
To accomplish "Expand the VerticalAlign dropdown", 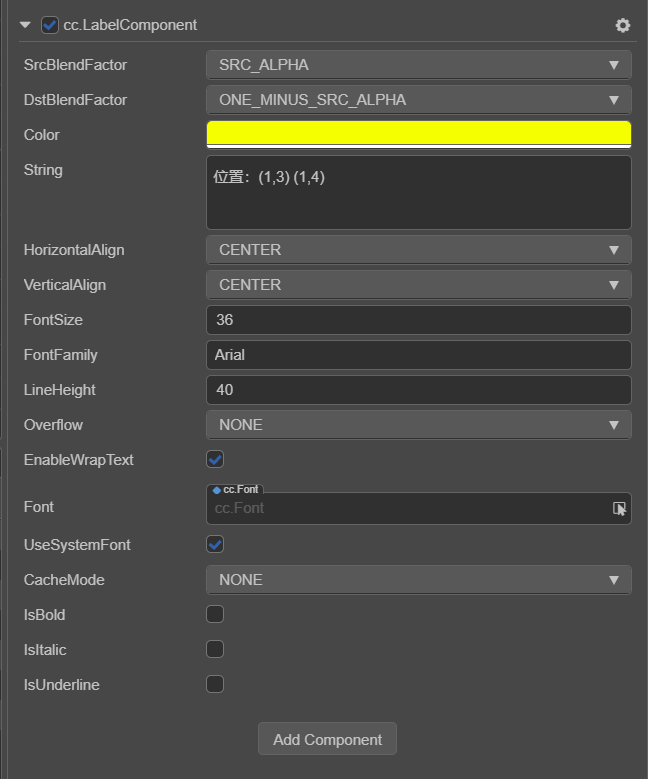I will (x=418, y=285).
